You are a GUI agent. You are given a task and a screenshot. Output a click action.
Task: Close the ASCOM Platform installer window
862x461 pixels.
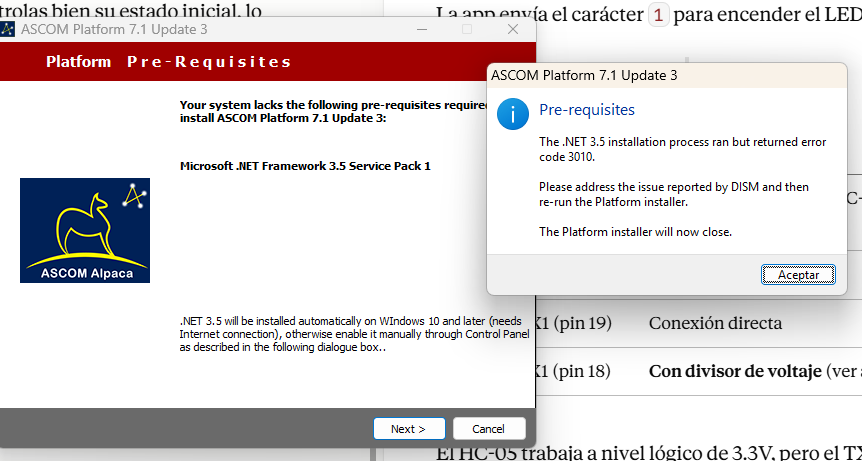pyautogui.click(x=513, y=29)
